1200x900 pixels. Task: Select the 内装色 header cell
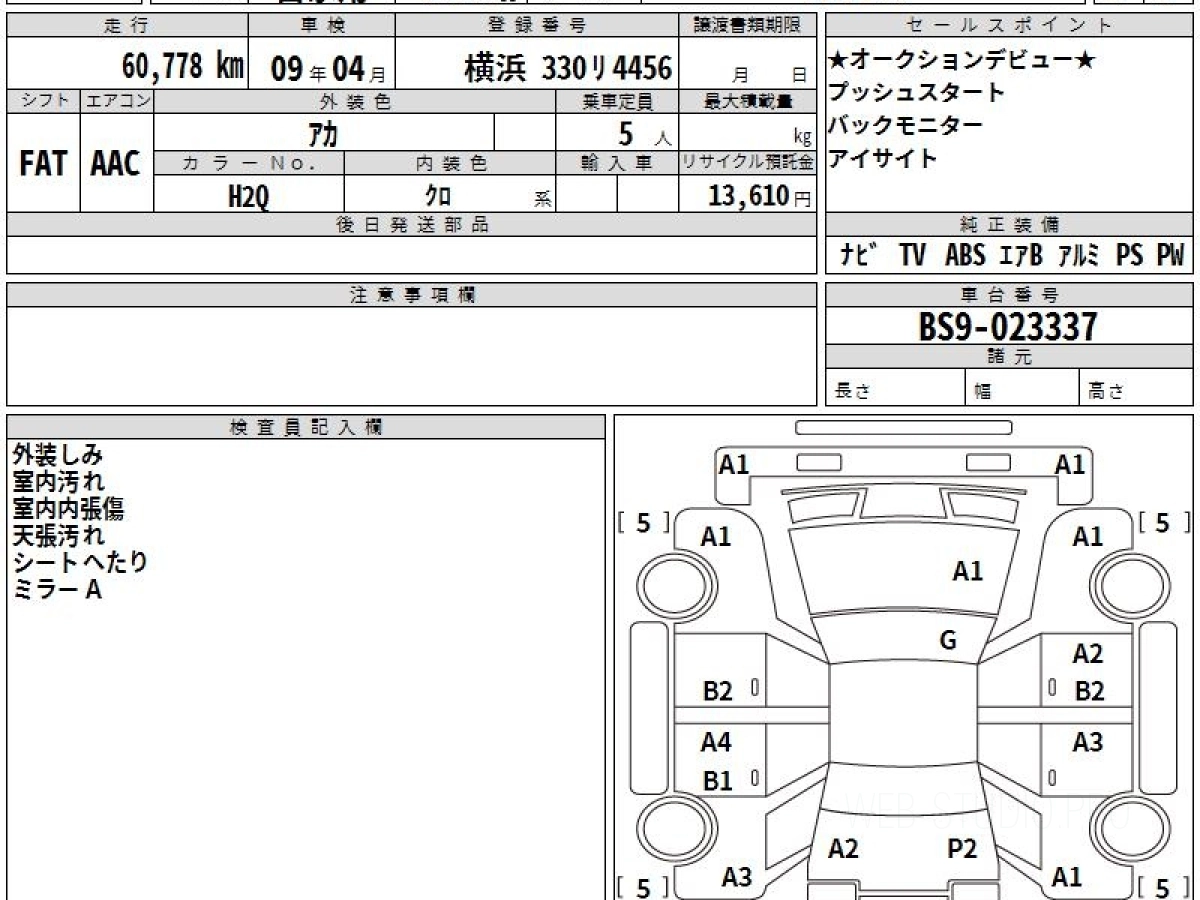(x=451, y=163)
